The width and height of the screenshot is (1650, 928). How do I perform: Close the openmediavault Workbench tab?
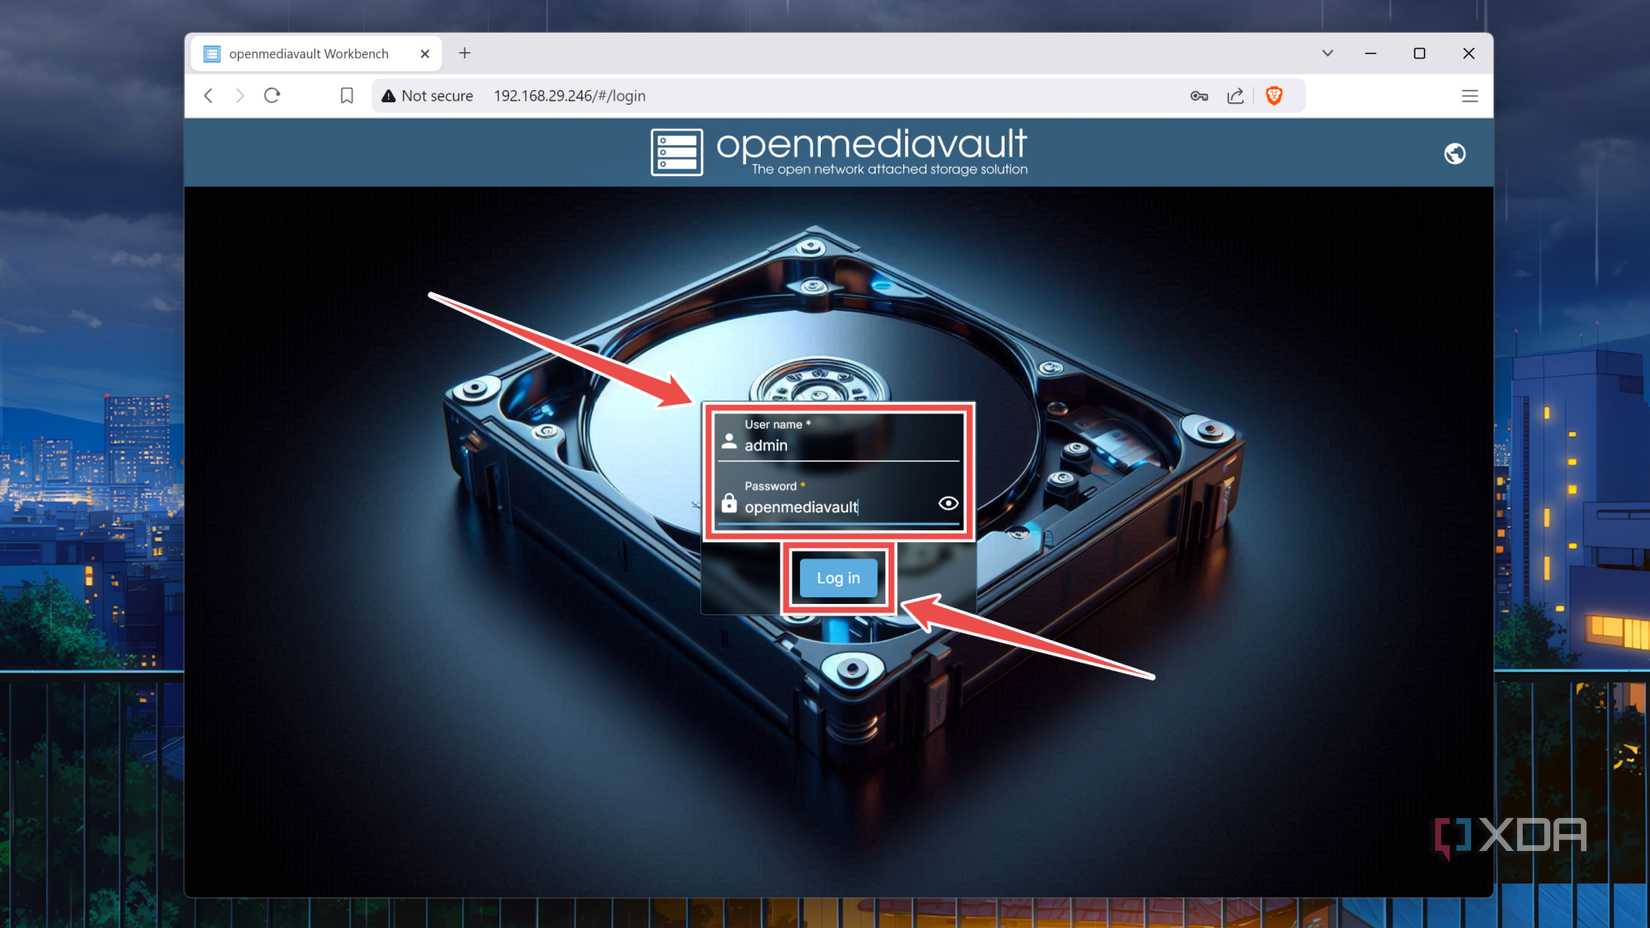click(425, 54)
